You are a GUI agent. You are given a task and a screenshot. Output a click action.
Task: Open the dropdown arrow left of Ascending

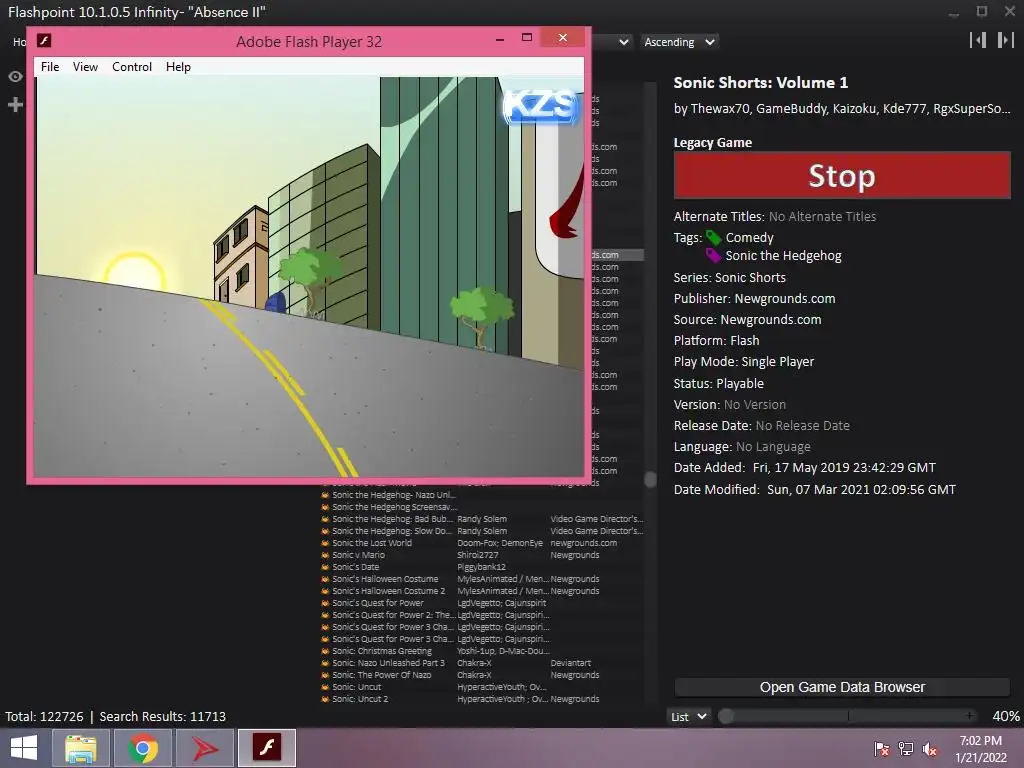[623, 42]
